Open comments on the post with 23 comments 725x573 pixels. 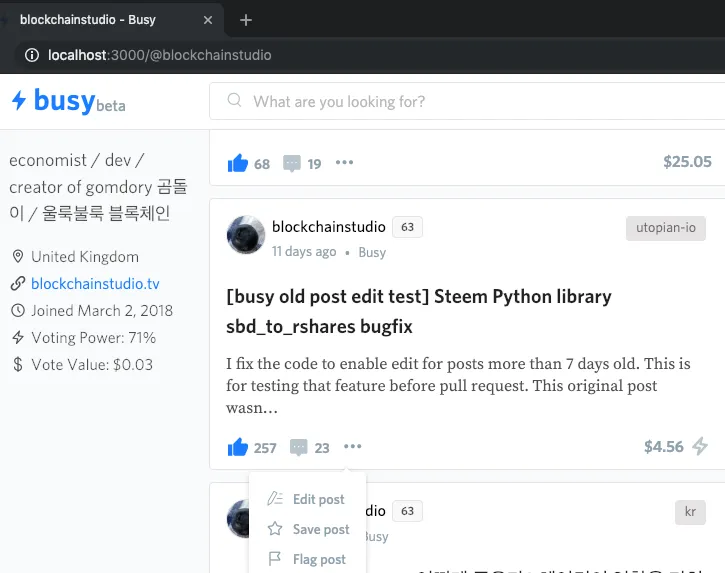[x=298, y=448]
